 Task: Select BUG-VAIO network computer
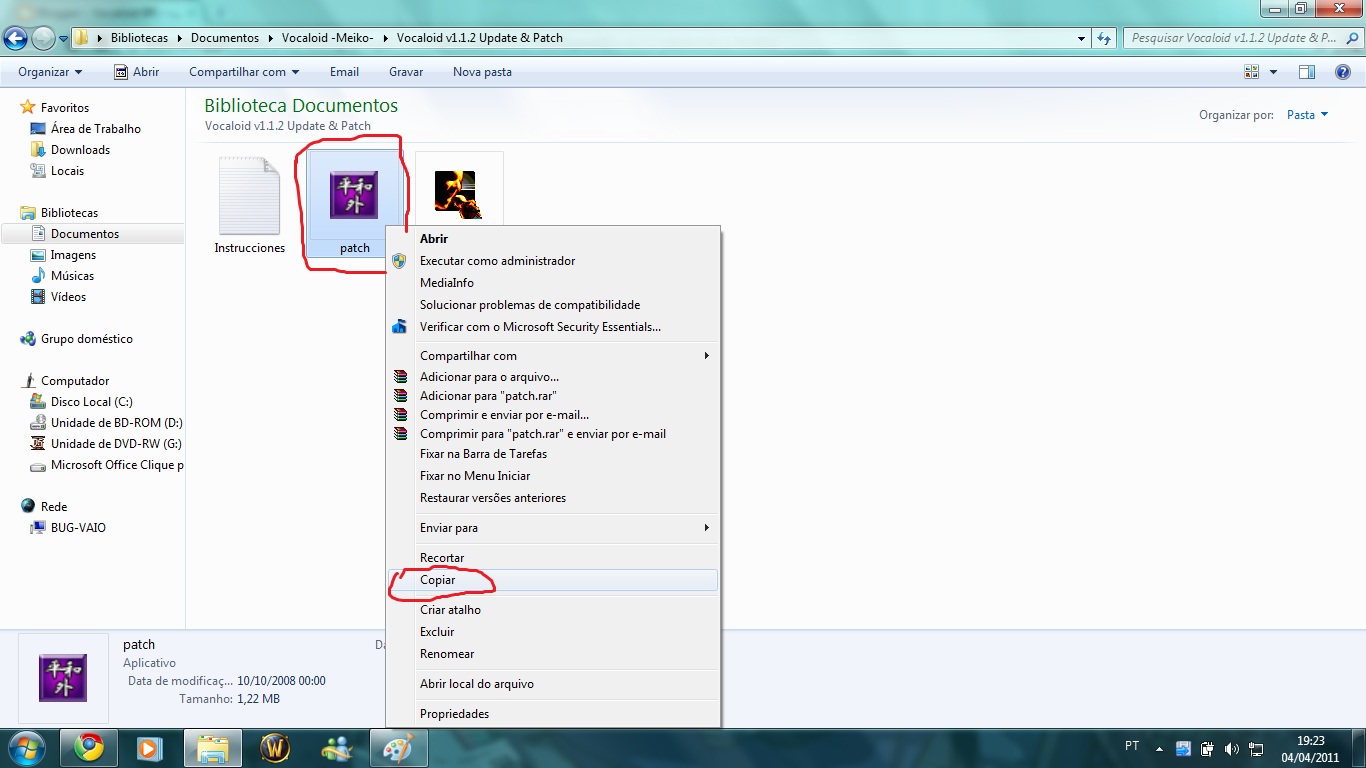click(78, 528)
